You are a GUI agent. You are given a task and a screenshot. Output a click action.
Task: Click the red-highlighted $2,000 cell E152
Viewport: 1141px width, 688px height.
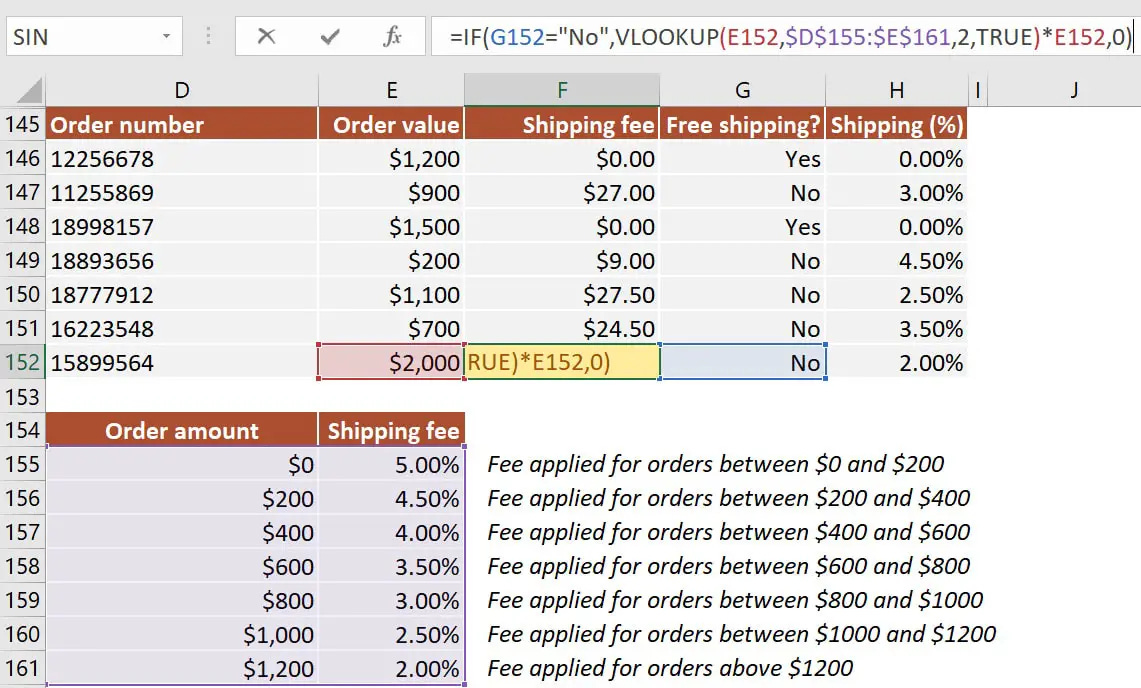(392, 362)
